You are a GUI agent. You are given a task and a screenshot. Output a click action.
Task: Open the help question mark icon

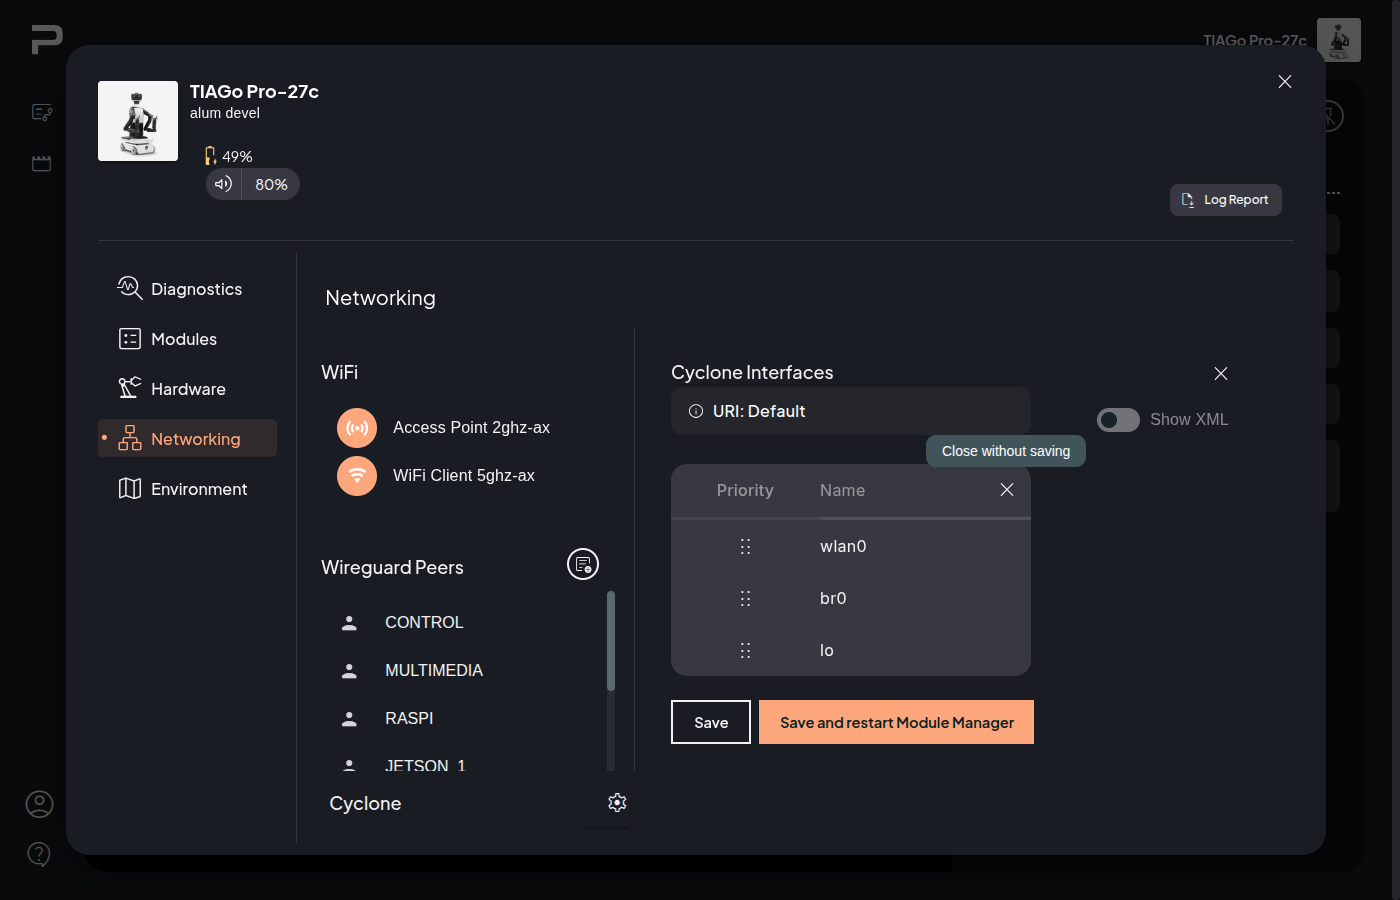coord(39,854)
